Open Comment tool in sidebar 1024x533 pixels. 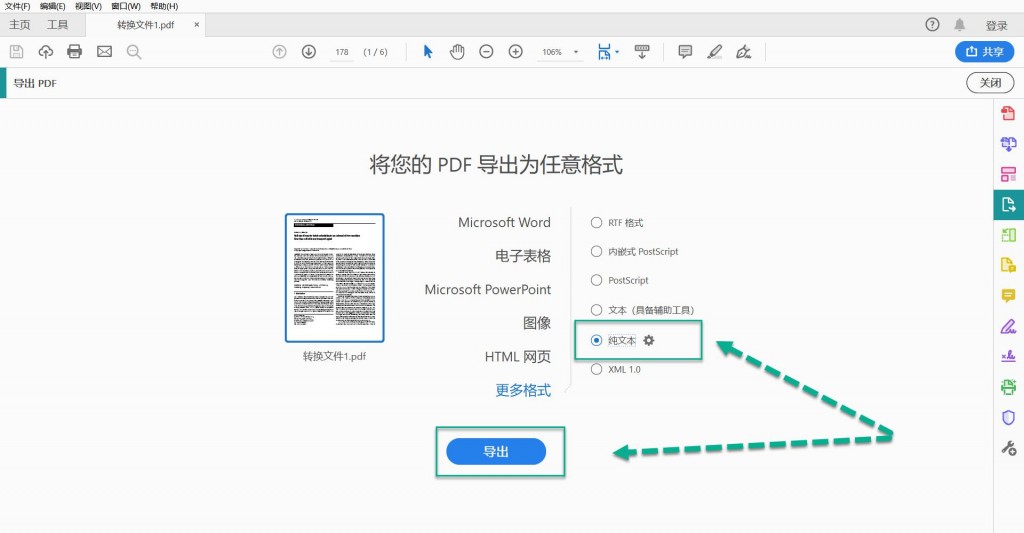click(x=1008, y=295)
